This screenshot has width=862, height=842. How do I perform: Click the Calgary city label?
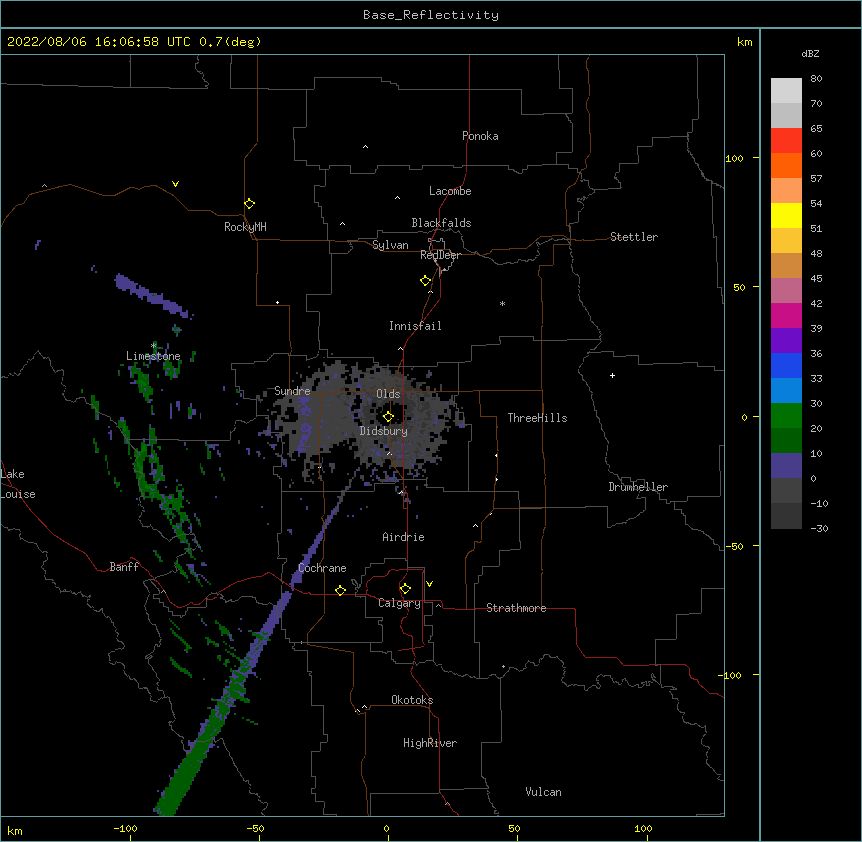(399, 603)
